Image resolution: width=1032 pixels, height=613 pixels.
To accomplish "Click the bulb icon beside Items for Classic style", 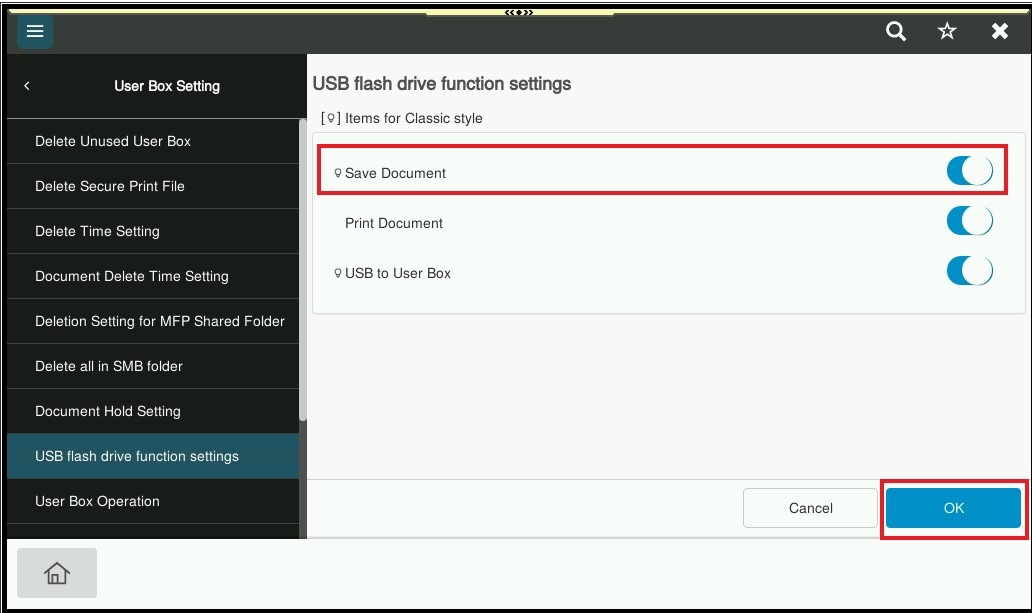I will pyautogui.click(x=330, y=118).
